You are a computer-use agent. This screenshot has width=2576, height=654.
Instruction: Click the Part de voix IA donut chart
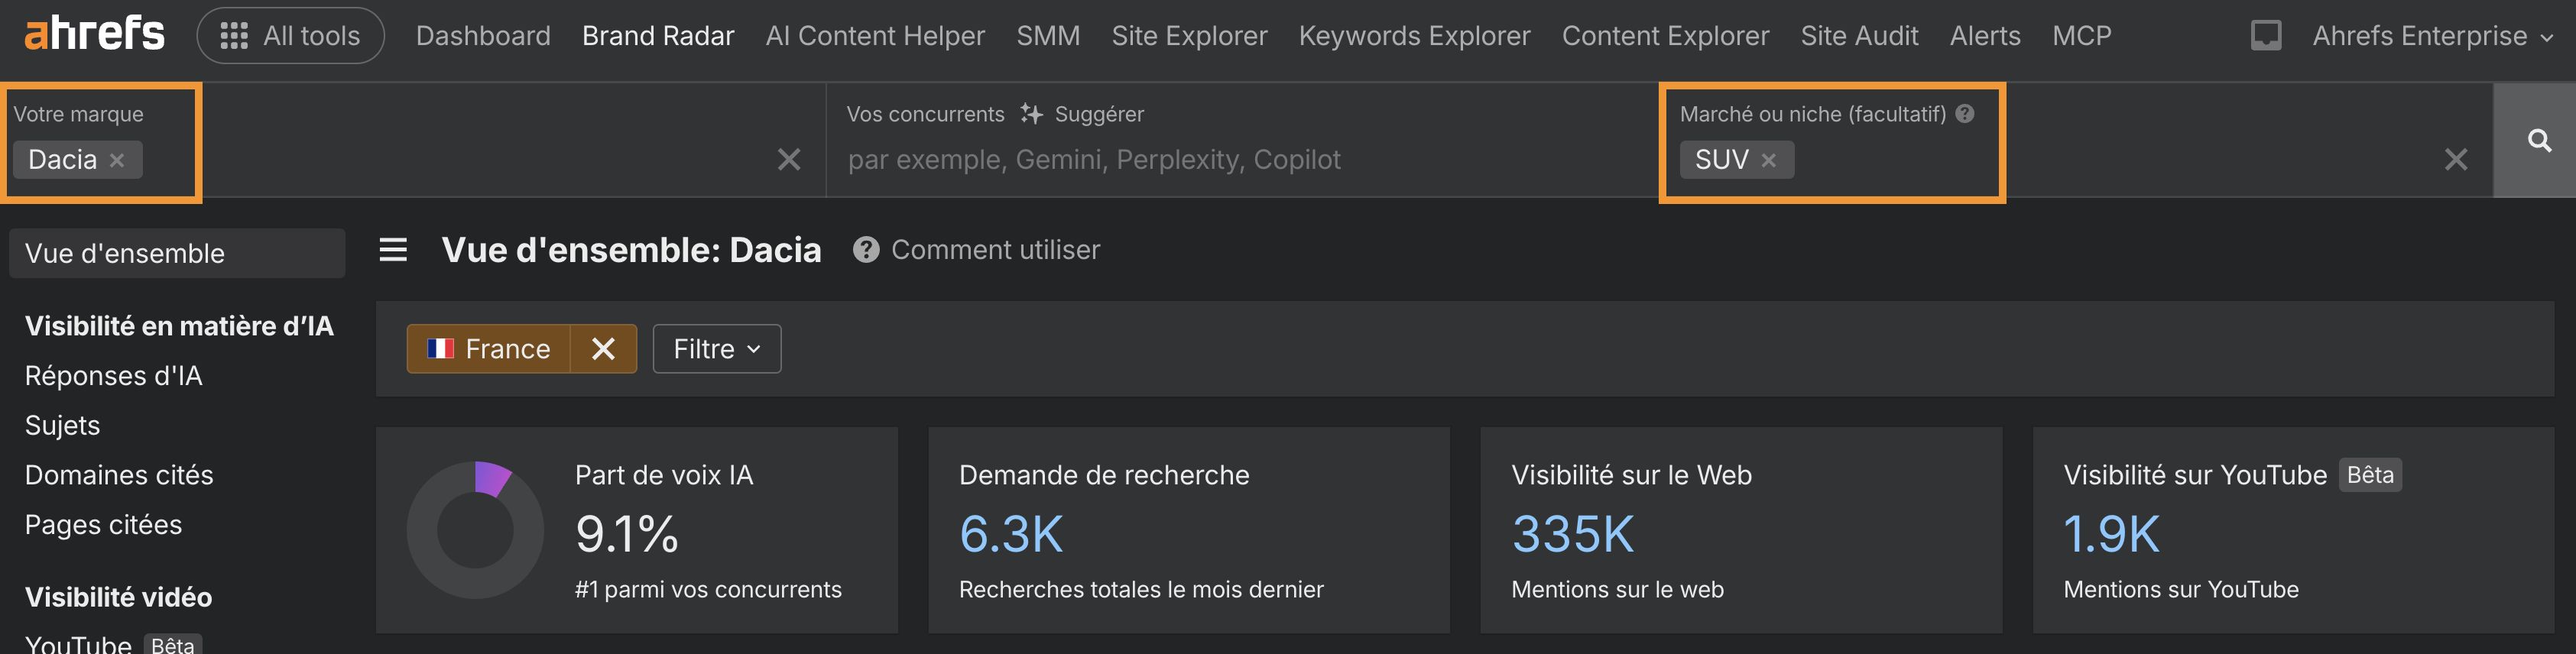(475, 530)
